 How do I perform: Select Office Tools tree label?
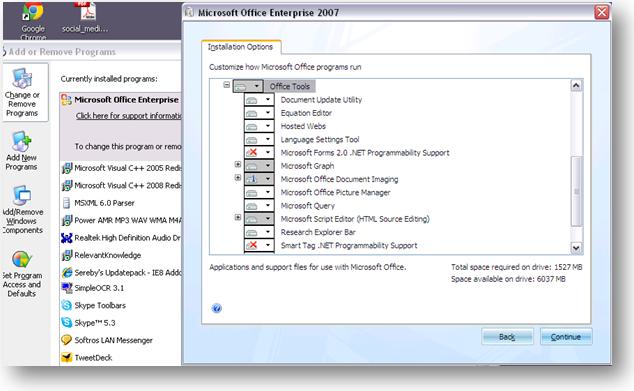(290, 86)
